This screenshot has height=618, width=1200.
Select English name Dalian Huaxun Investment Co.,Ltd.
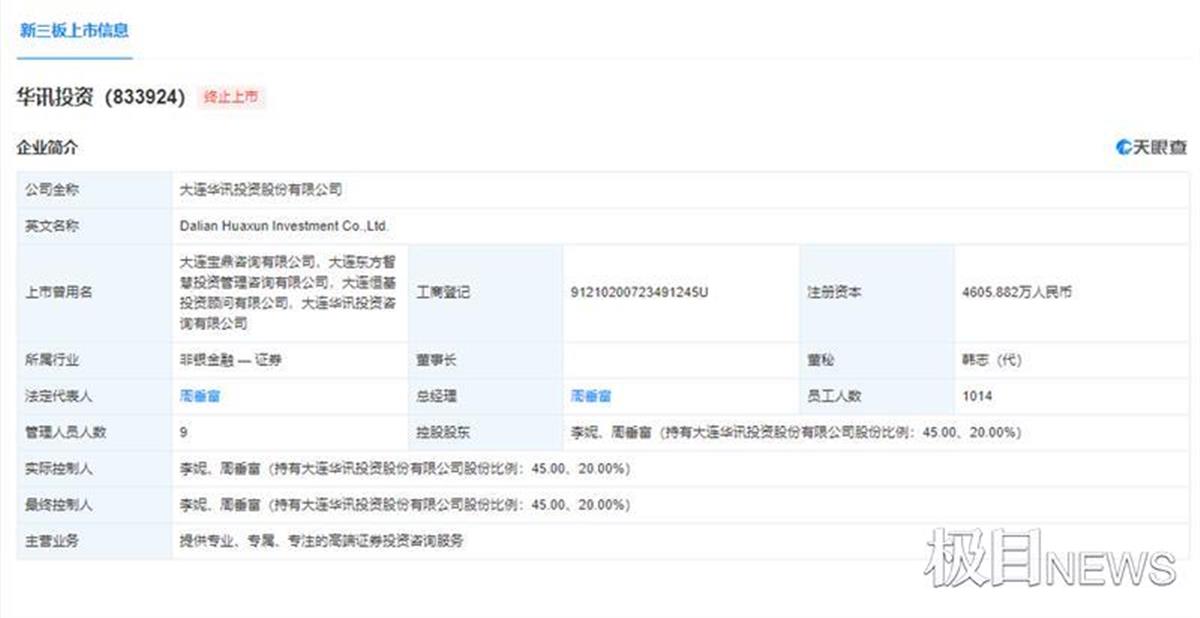pyautogui.click(x=283, y=226)
